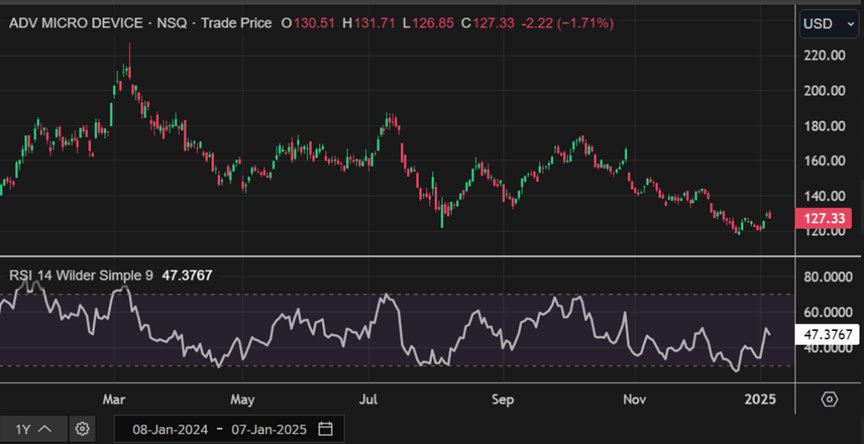The image size is (864, 444).
Task: Click the close value C127.33 in the header
Action: click(x=488, y=23)
